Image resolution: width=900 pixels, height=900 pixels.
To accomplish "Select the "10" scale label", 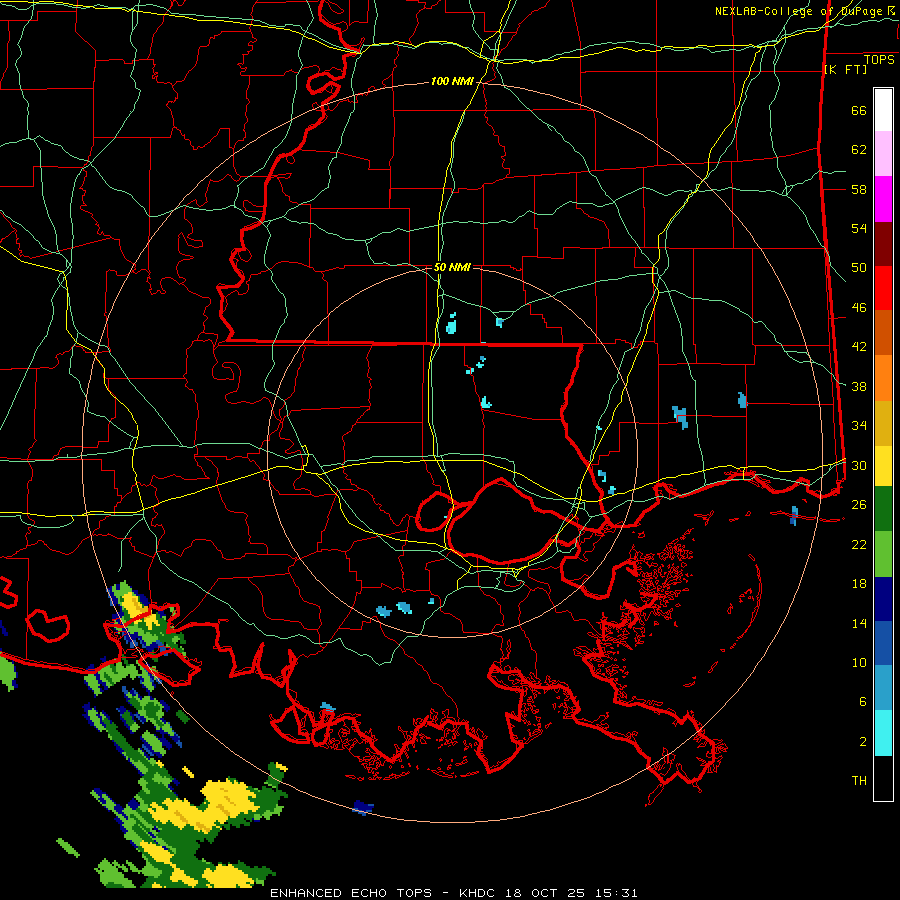I will point(859,662).
